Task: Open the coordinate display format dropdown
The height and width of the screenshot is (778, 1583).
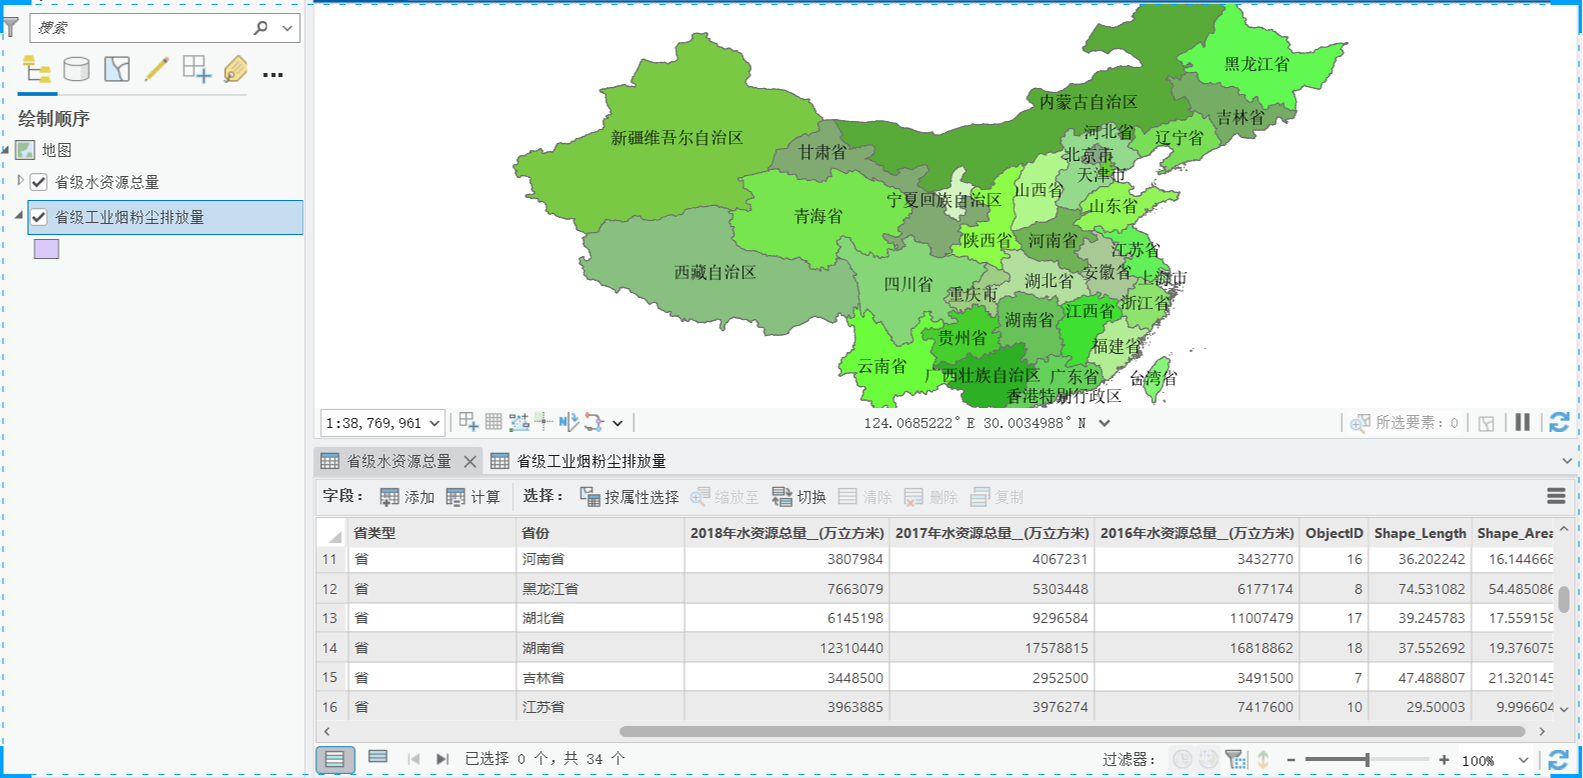Action: pyautogui.click(x=1104, y=423)
